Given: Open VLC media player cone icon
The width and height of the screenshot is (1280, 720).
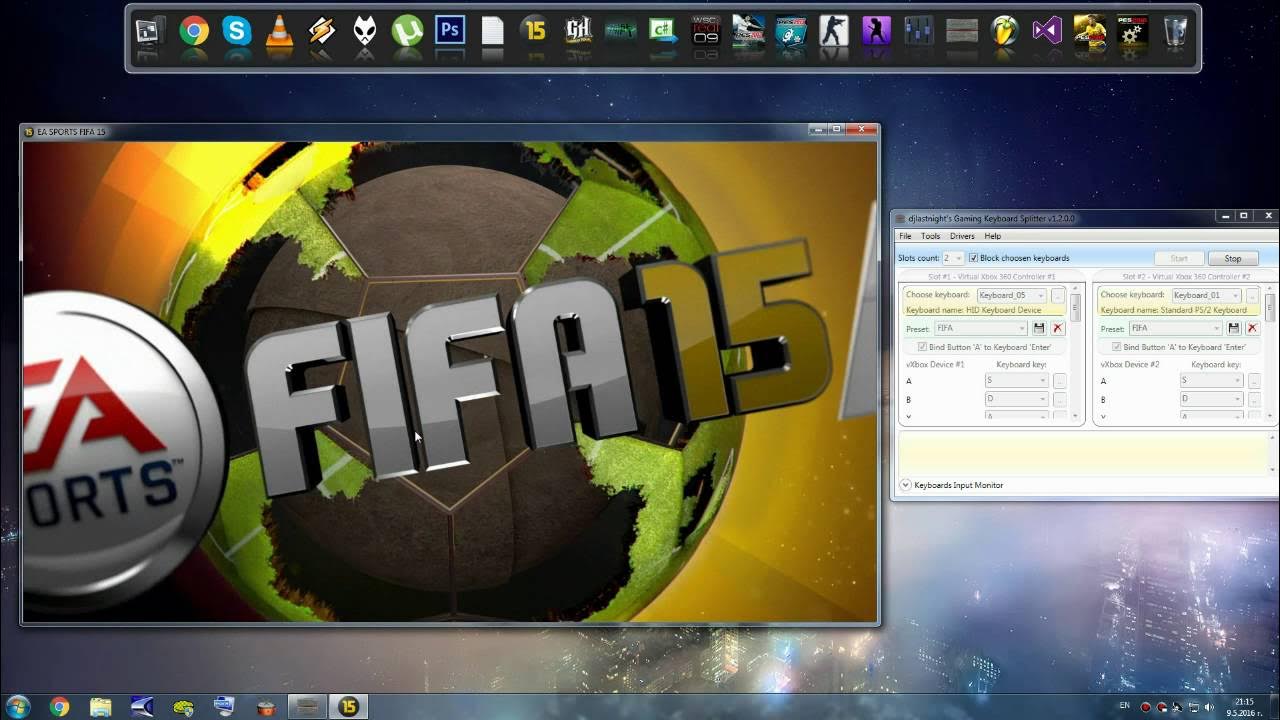Looking at the screenshot, I should [280, 32].
